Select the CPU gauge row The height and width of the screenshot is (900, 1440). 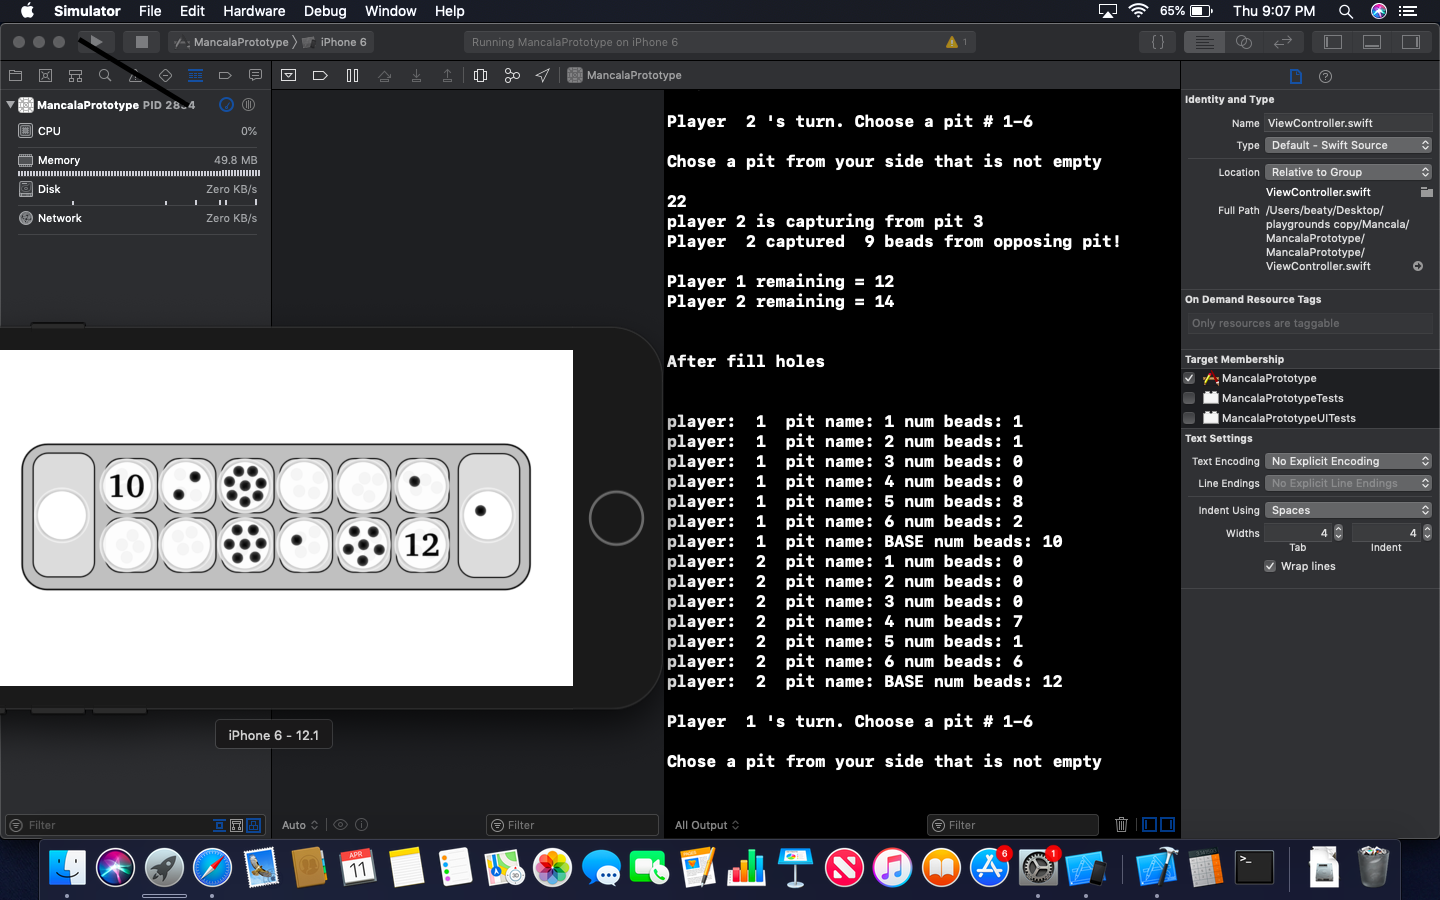tap(138, 131)
